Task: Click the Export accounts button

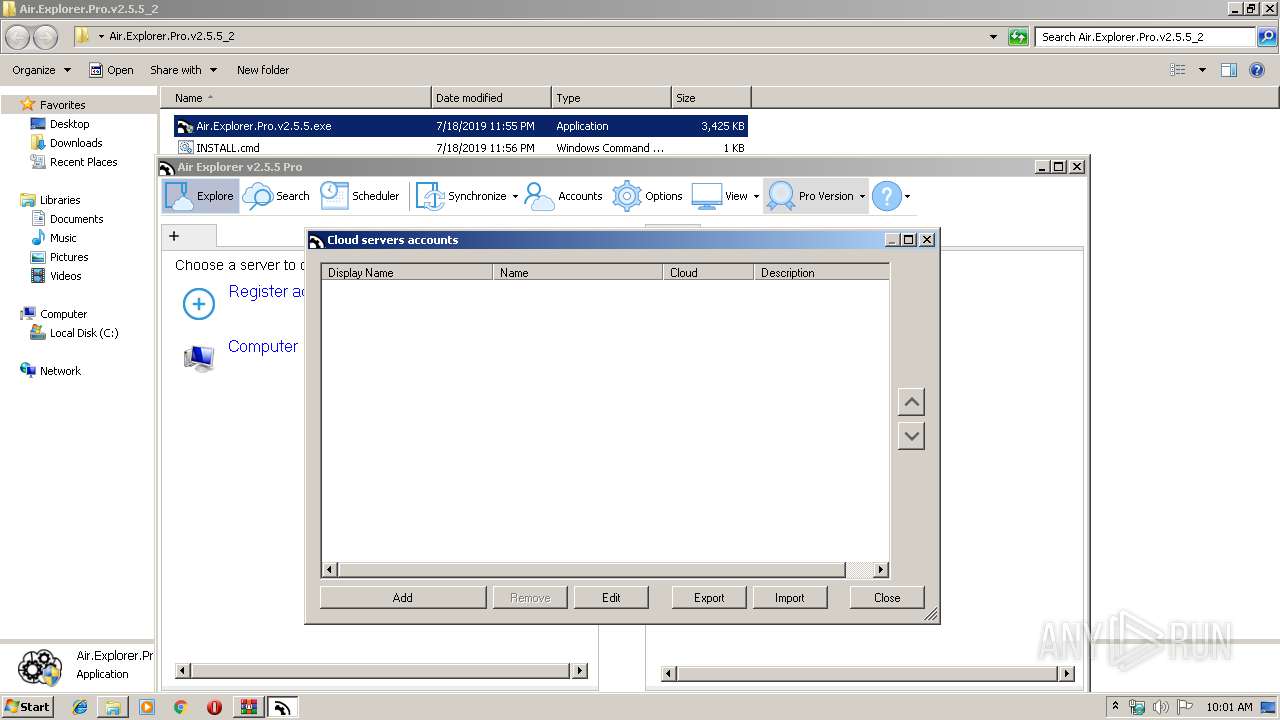Action: click(x=709, y=597)
